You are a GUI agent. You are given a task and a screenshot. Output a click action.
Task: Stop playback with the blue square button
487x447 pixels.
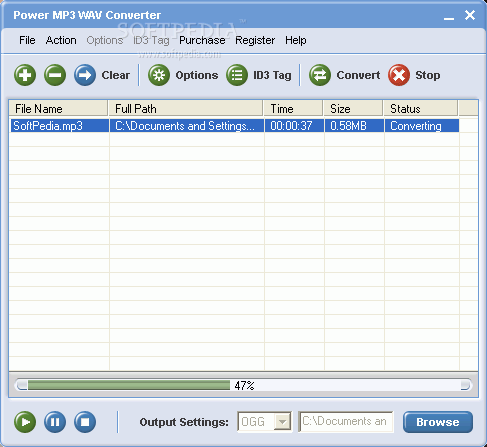pos(85,422)
